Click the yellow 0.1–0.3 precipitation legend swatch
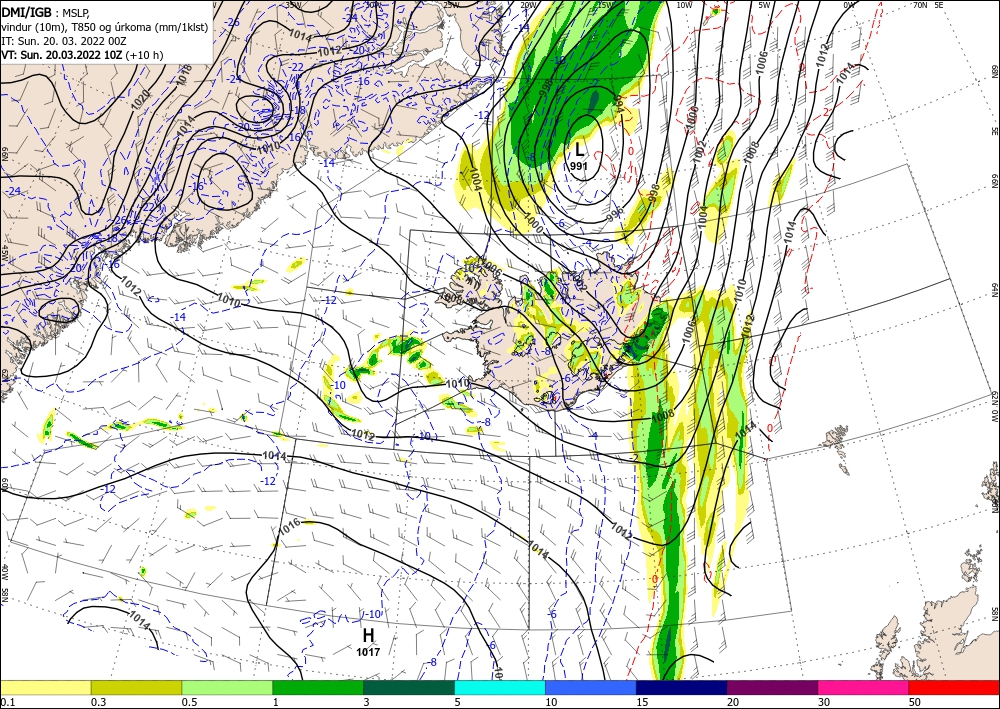This screenshot has width=1000, height=709. (45, 687)
